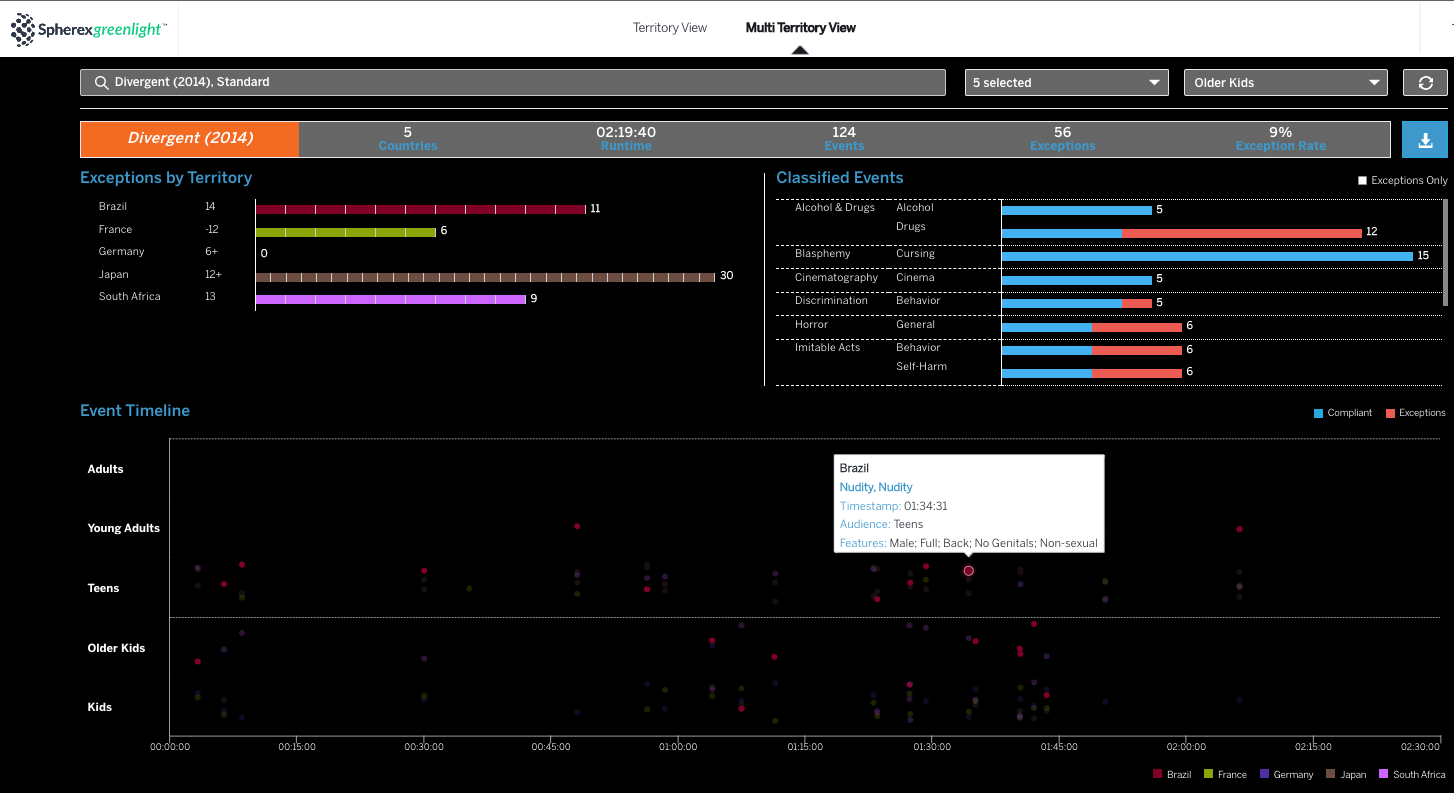Click the Japan color swatch in the timeline legend
1454x793 pixels.
(x=1331, y=774)
